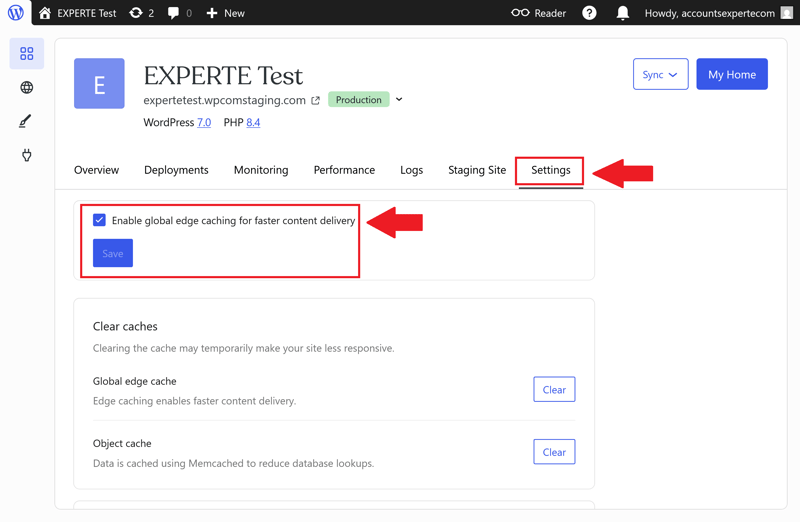Click the My Home button

(x=732, y=74)
